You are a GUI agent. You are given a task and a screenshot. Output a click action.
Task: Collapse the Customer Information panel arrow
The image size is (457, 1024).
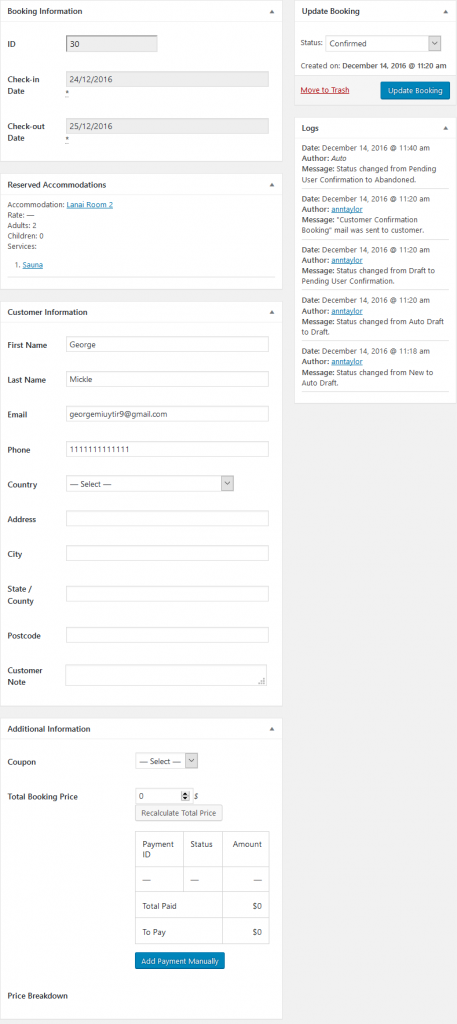pos(272,312)
